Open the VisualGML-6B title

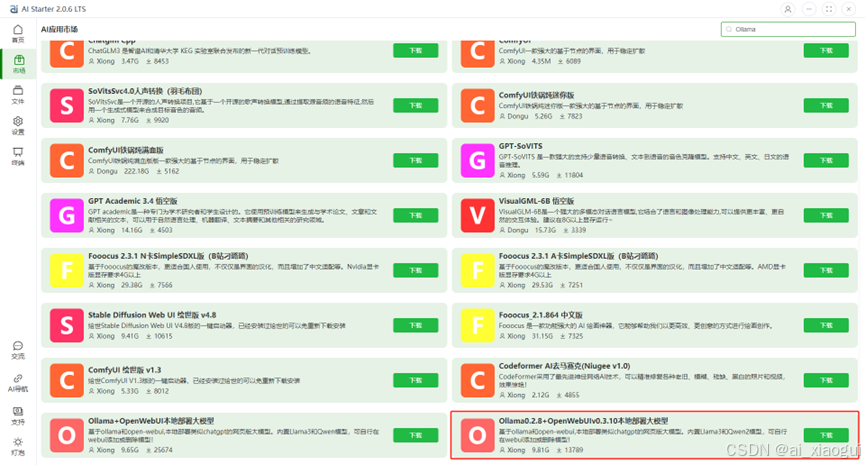pyautogui.click(x=537, y=201)
